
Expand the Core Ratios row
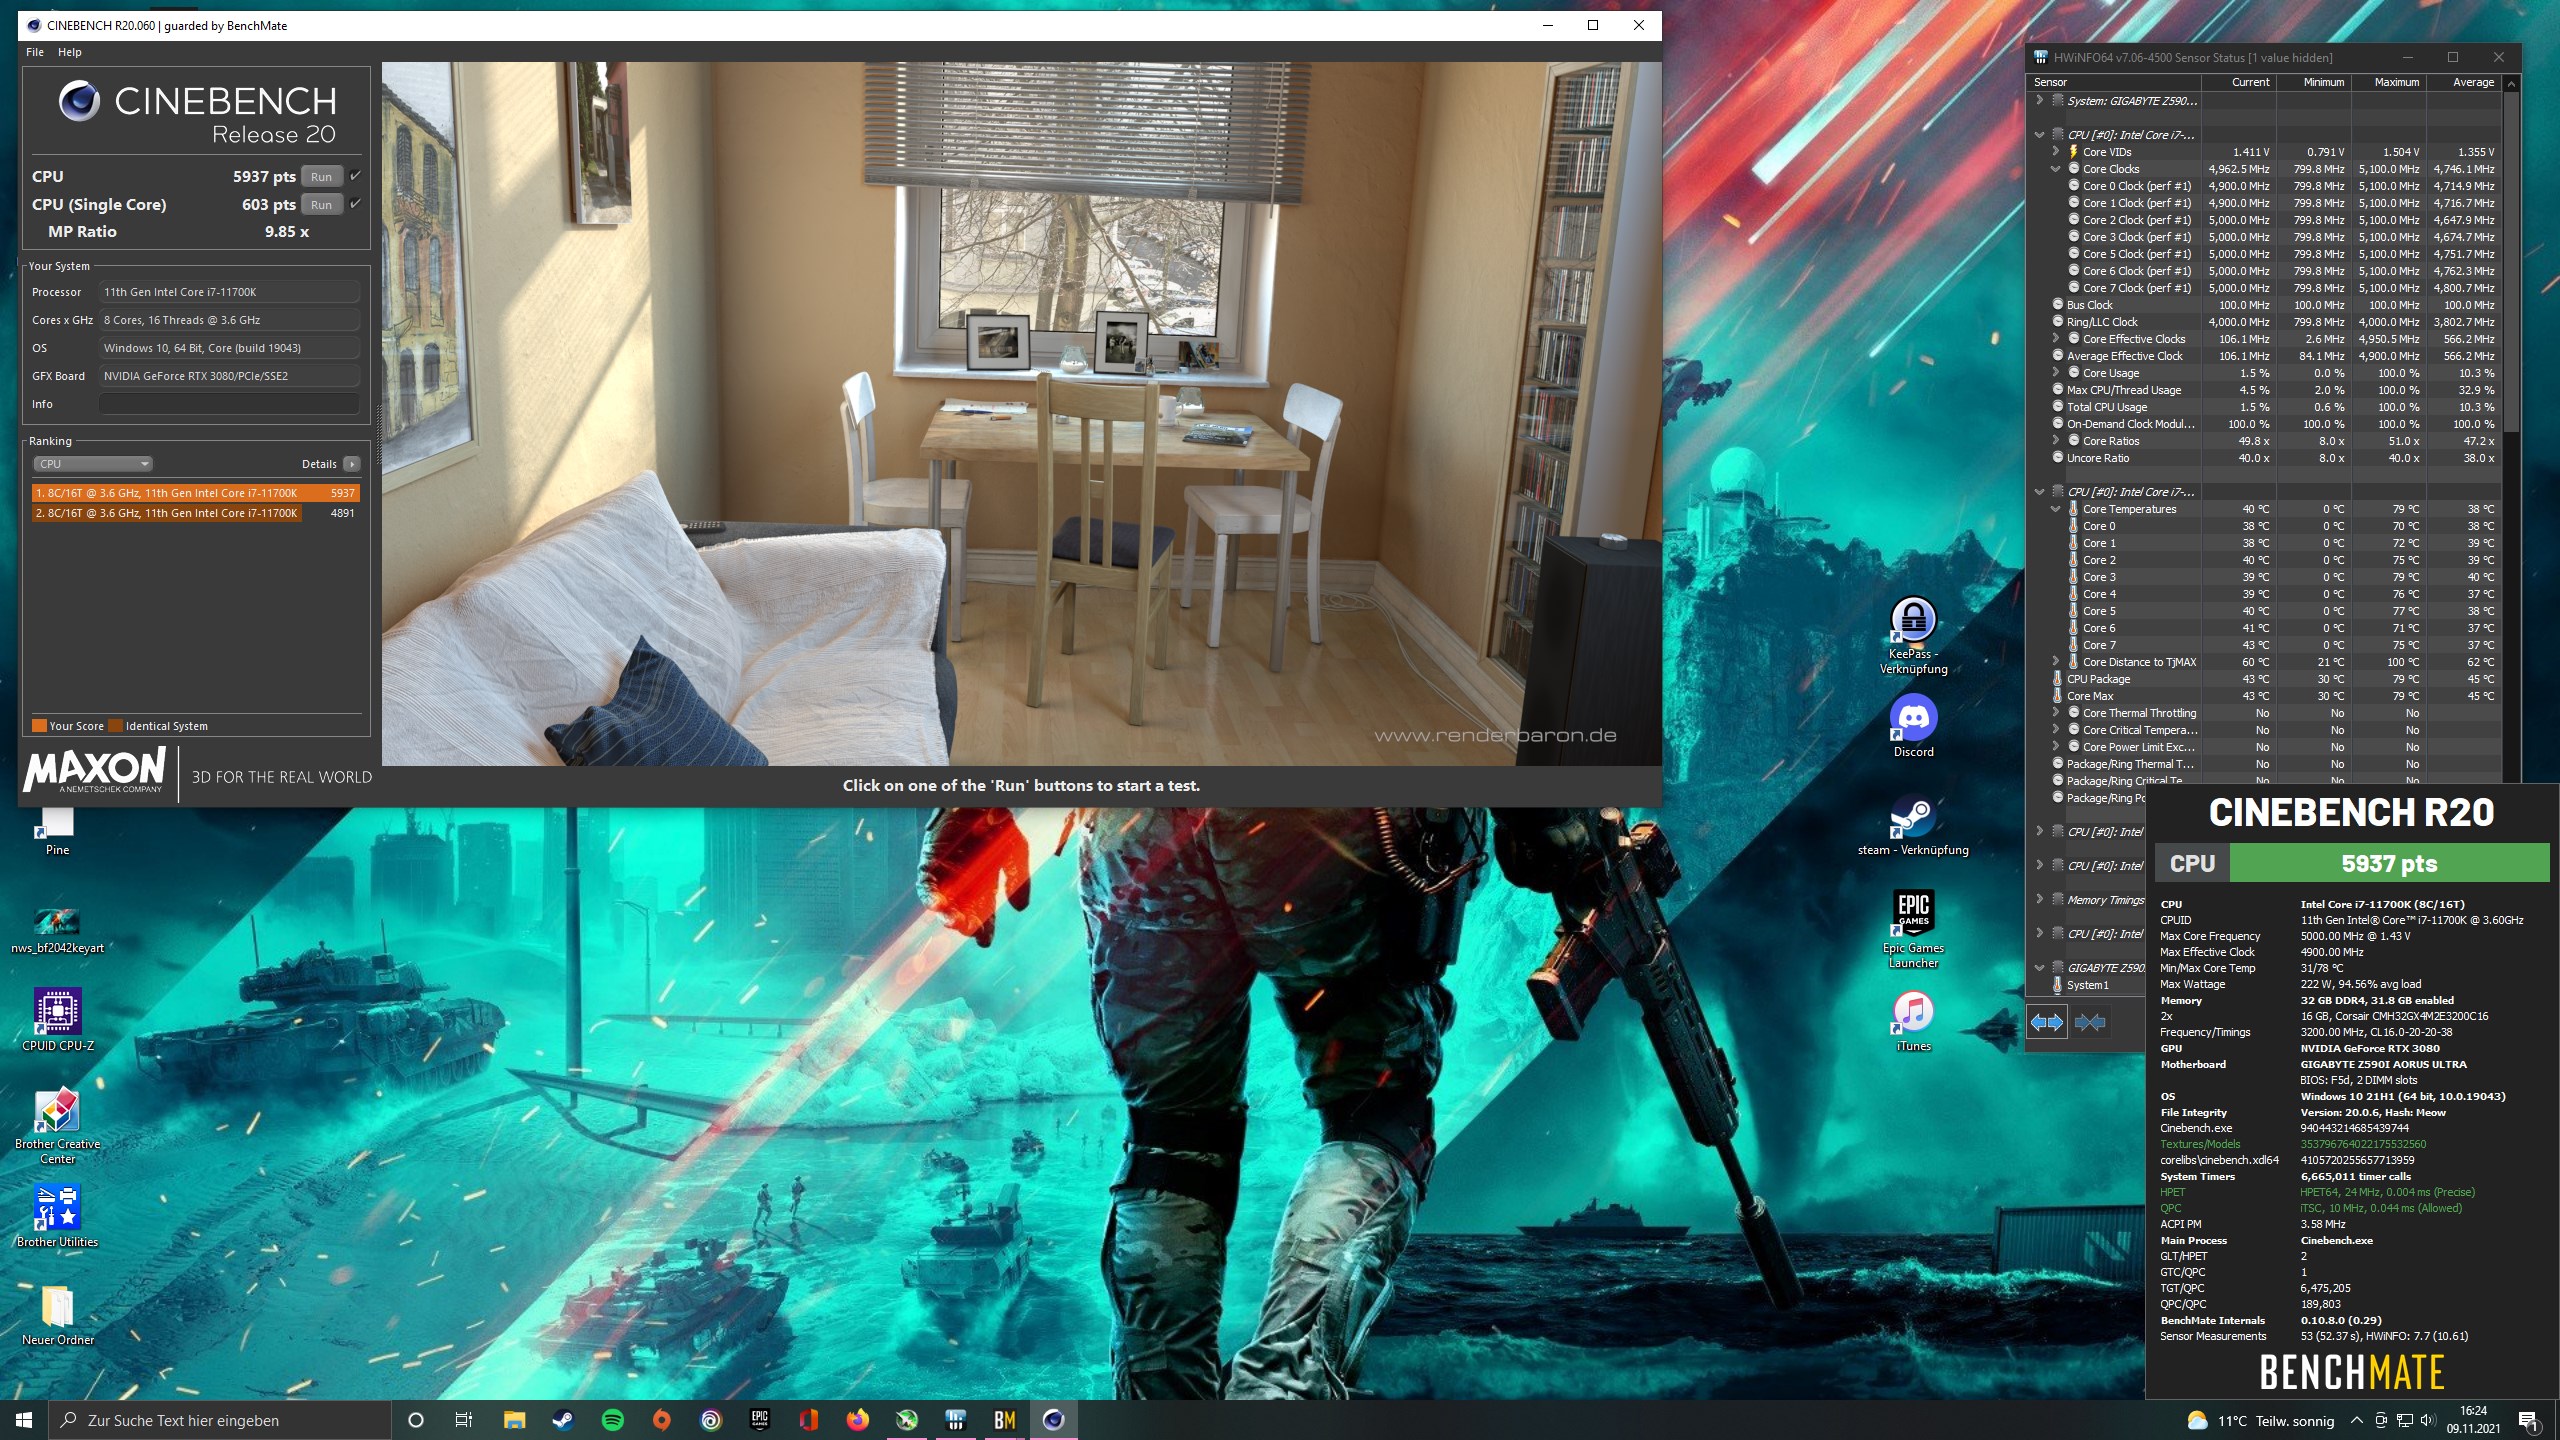pos(2056,441)
